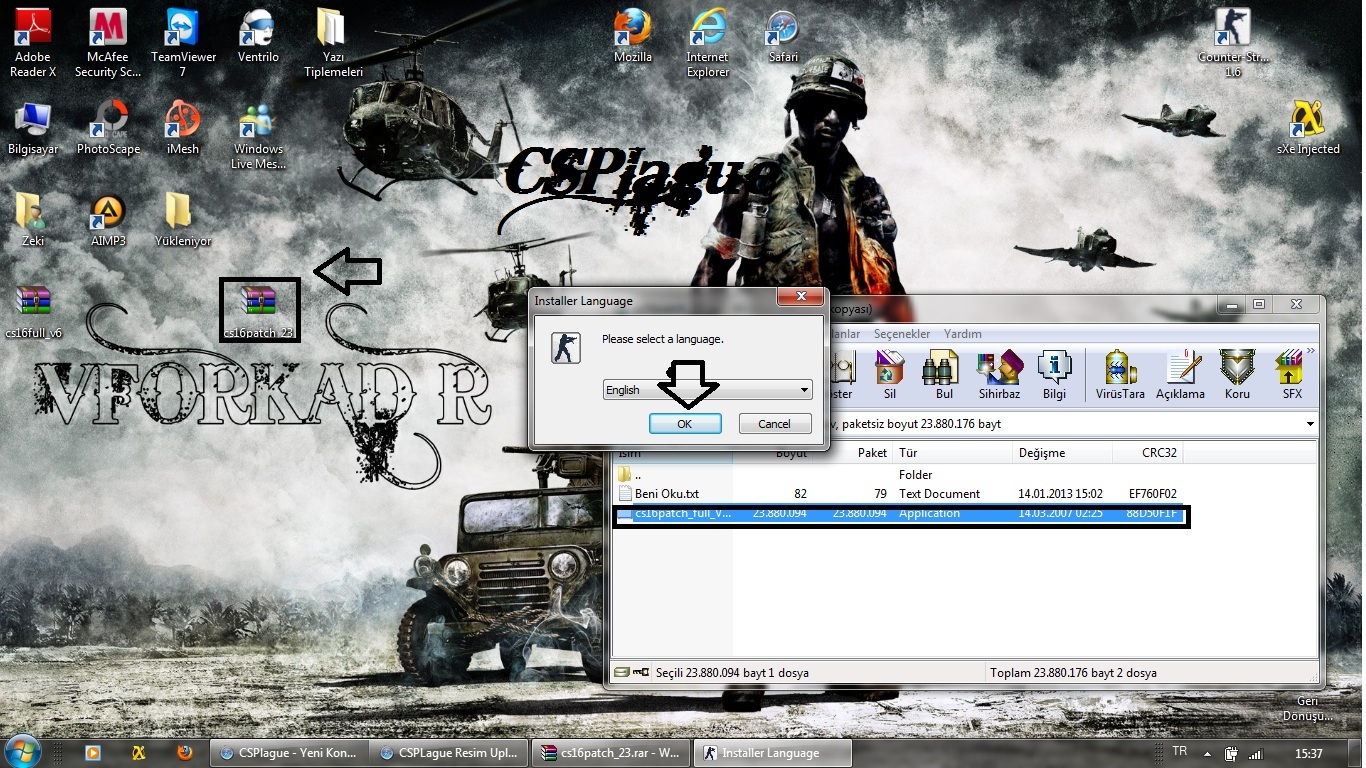1366x768 pixels.
Task: Select the Açıklama comment toolbar icon
Action: point(1180,375)
